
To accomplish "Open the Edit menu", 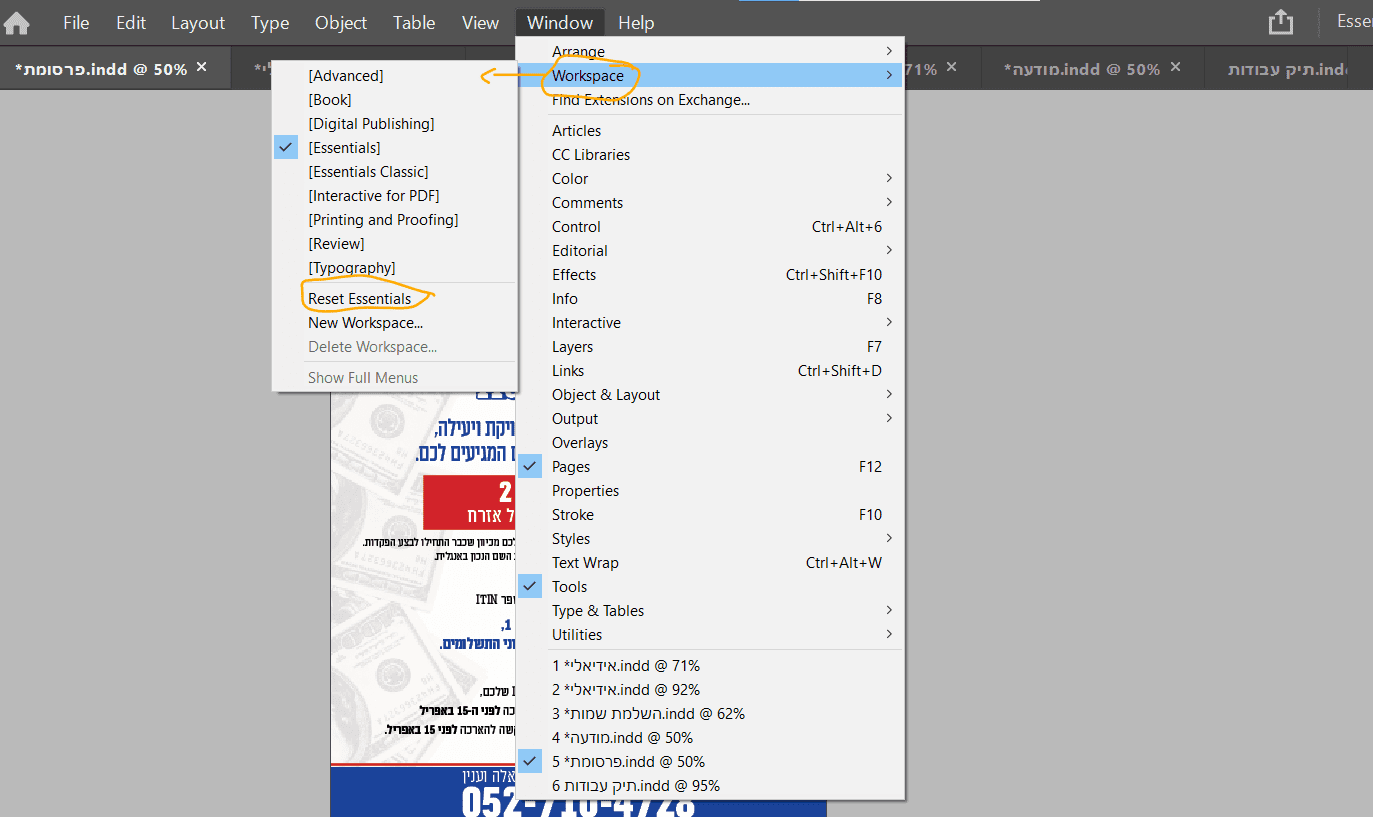I will click(x=130, y=23).
